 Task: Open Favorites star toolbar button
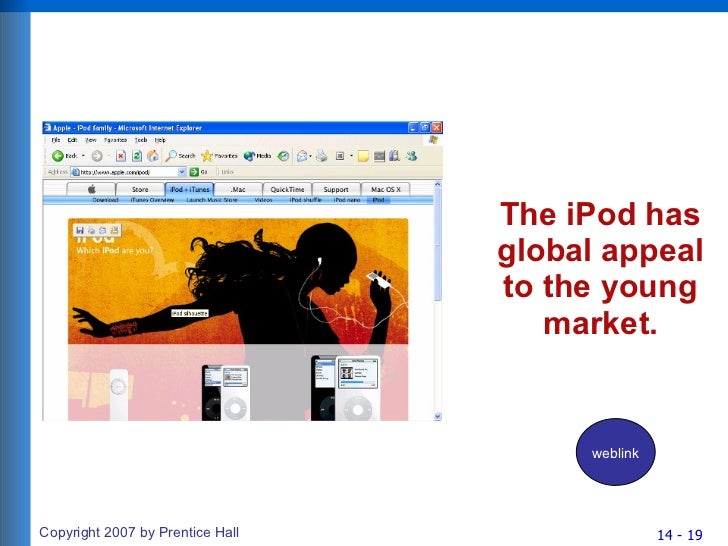point(219,156)
